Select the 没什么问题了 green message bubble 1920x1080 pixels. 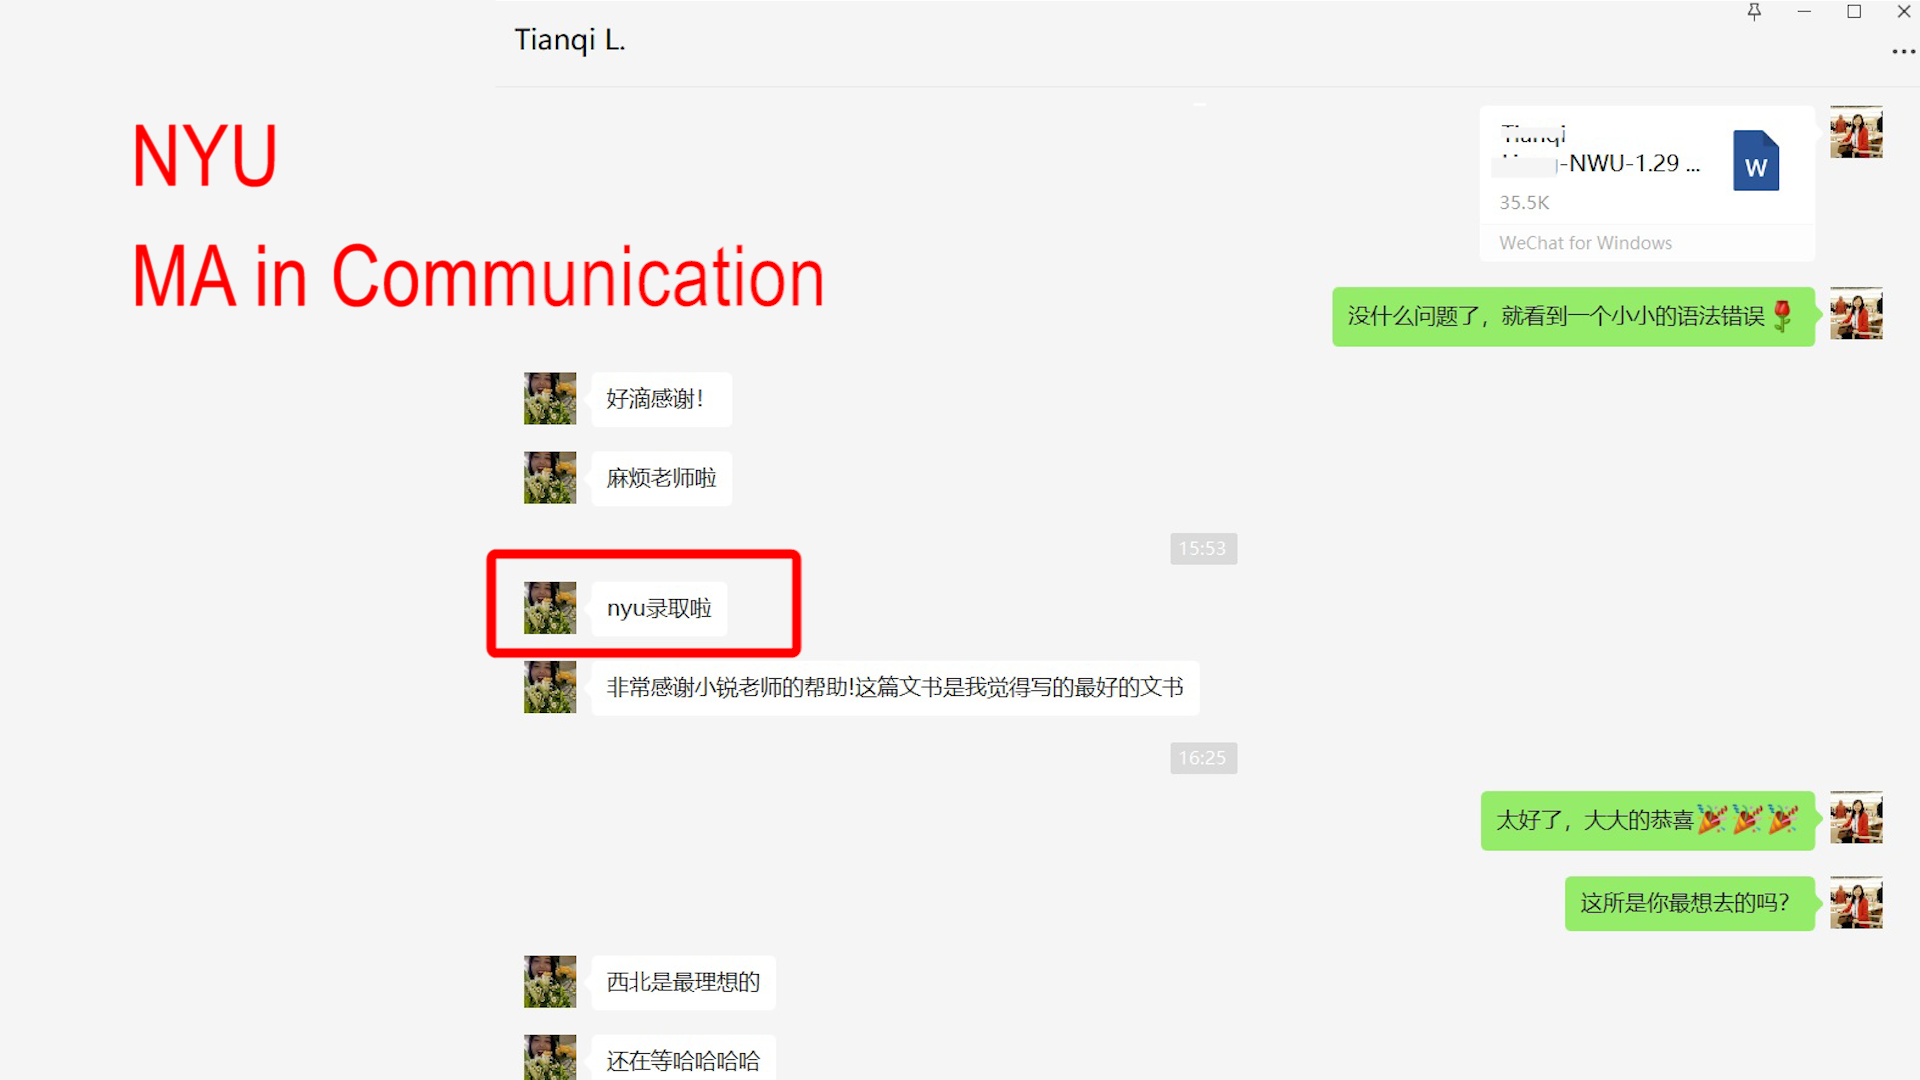1573,316
